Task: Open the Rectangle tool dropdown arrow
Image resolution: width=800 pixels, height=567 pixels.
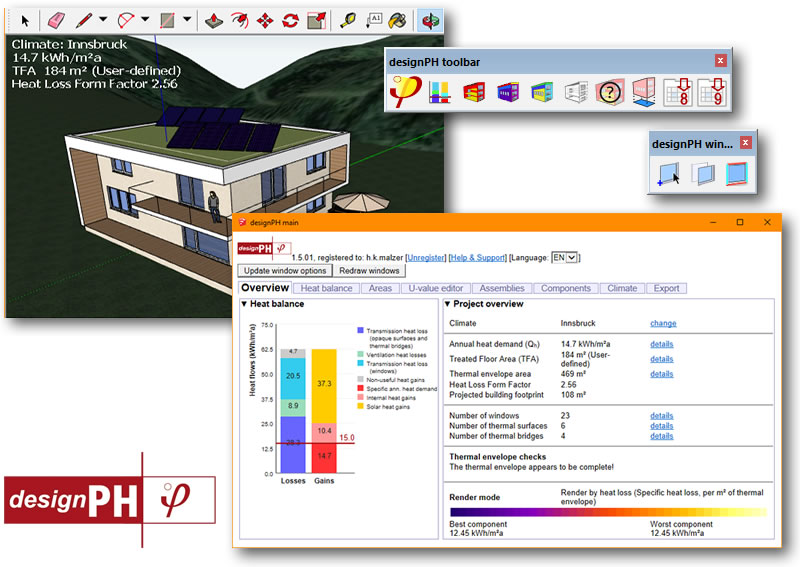Action: click(187, 19)
